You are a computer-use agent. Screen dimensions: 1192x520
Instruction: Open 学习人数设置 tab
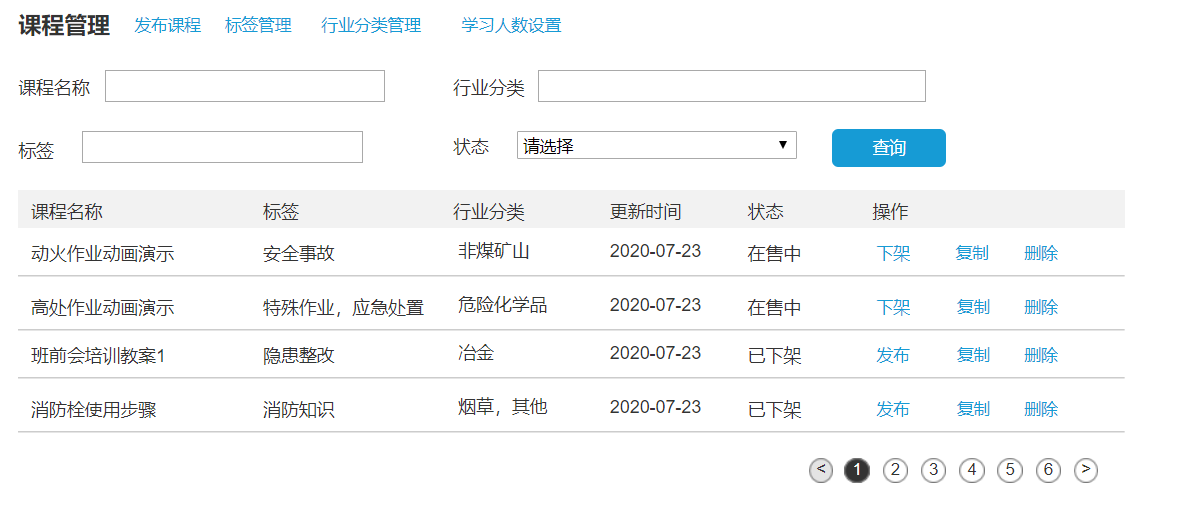(511, 26)
